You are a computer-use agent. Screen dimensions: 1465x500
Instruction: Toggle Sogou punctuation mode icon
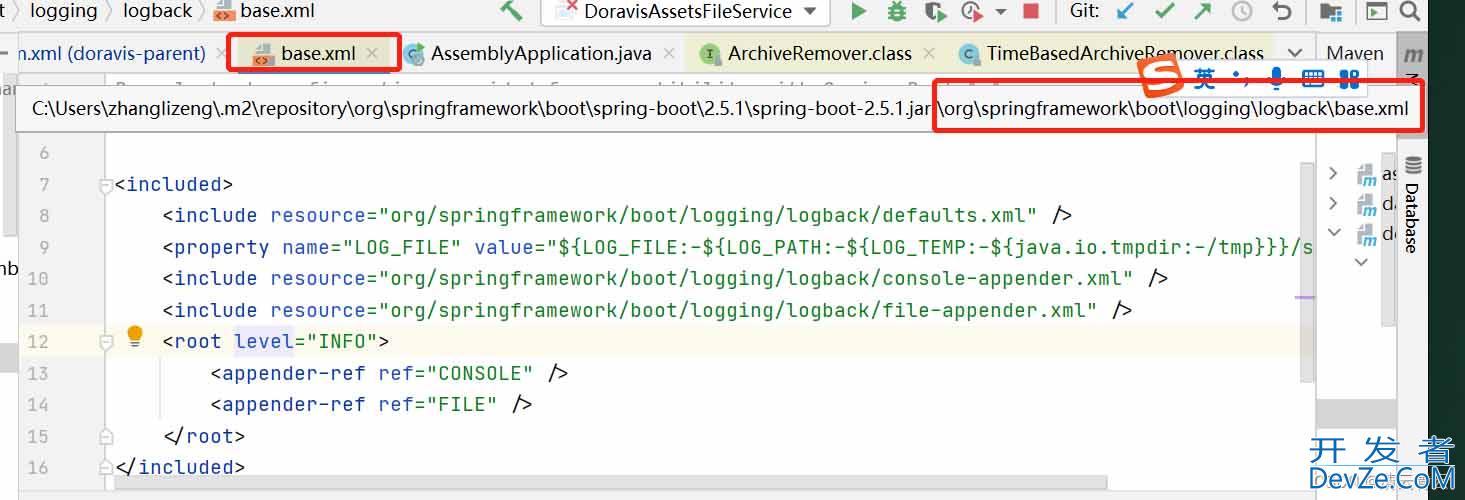tap(1240, 78)
